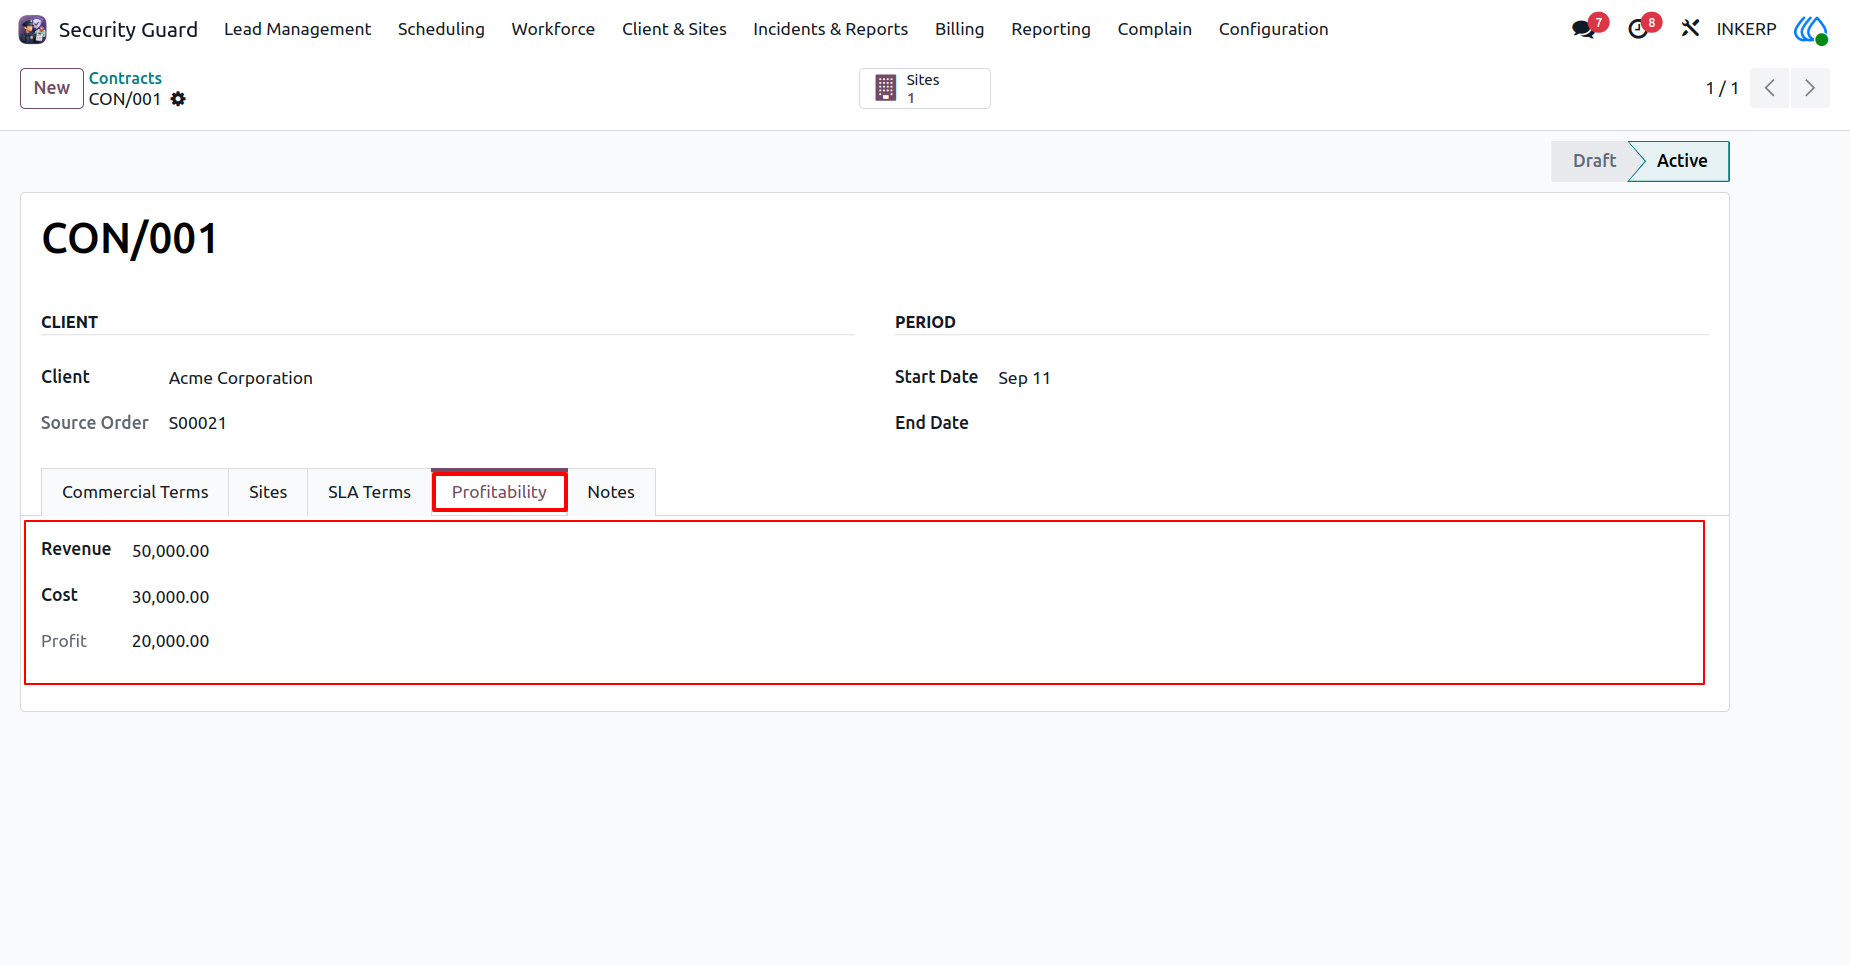Open the Security Guard app icon
This screenshot has height=966, width=1850.
click(x=33, y=30)
